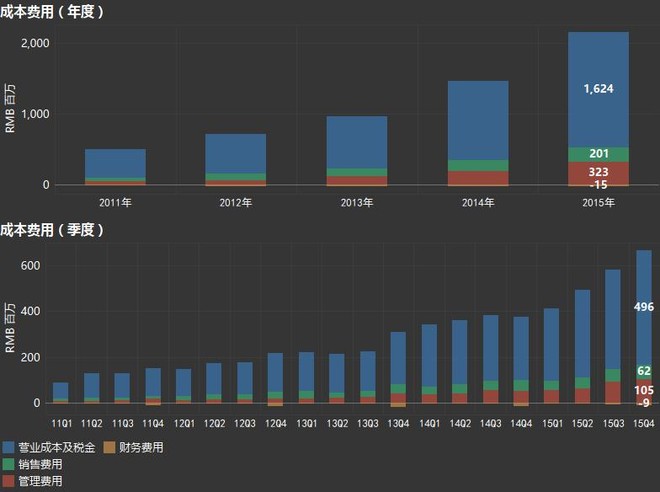660x492 pixels.
Task: Click the 14Q4 axis label
Action: [x=521, y=423]
